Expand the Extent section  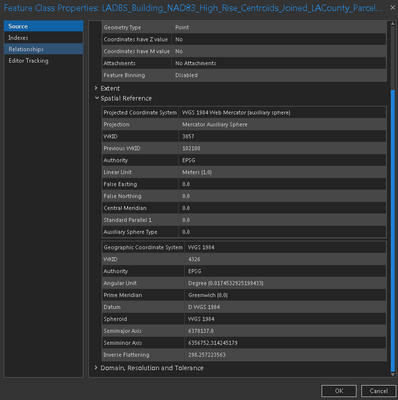pyautogui.click(x=96, y=88)
